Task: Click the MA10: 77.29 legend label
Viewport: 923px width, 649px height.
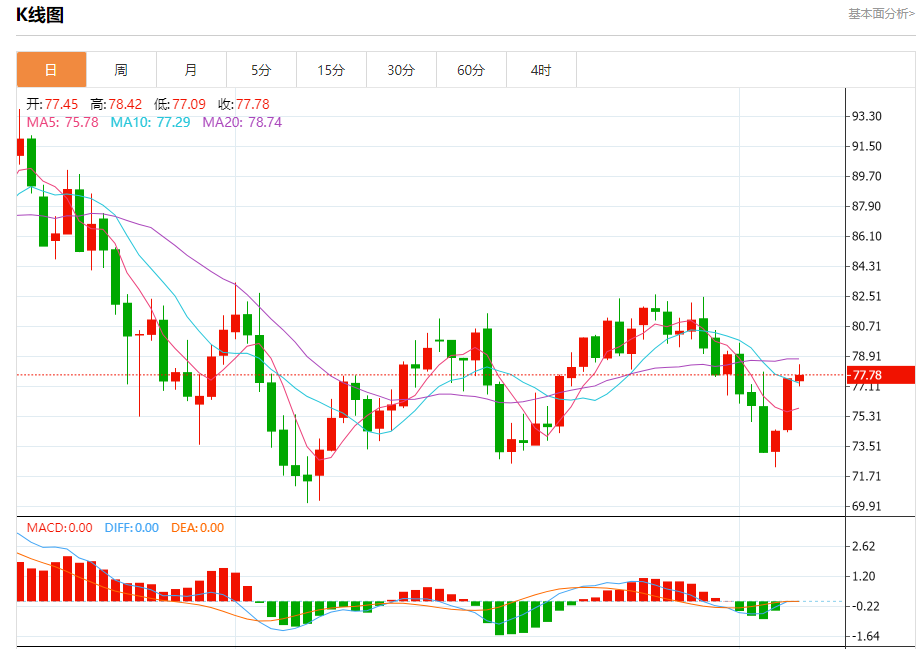Action: coord(151,122)
